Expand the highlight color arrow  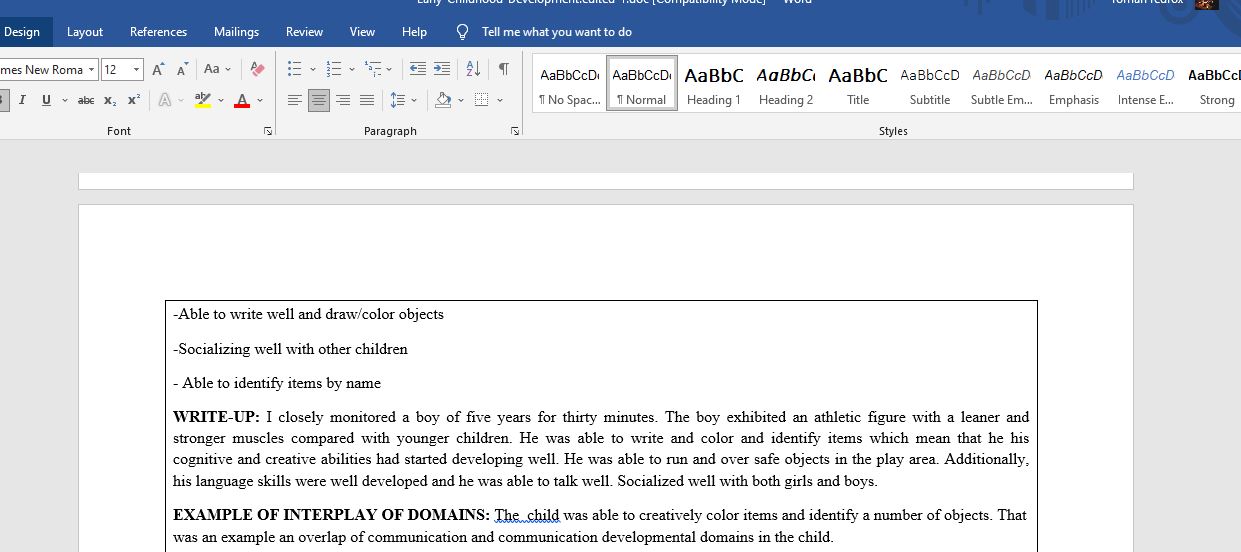click(219, 100)
